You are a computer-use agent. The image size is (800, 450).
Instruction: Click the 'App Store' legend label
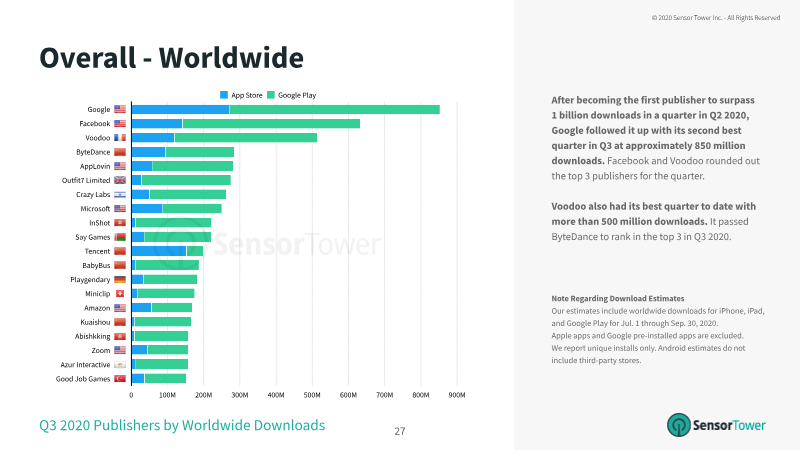click(247, 95)
